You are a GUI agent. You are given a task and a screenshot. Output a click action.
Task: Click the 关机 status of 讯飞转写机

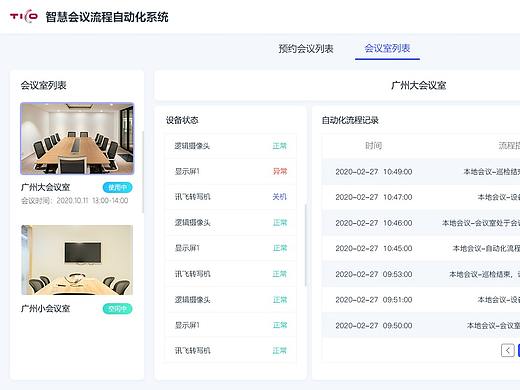[x=280, y=197]
